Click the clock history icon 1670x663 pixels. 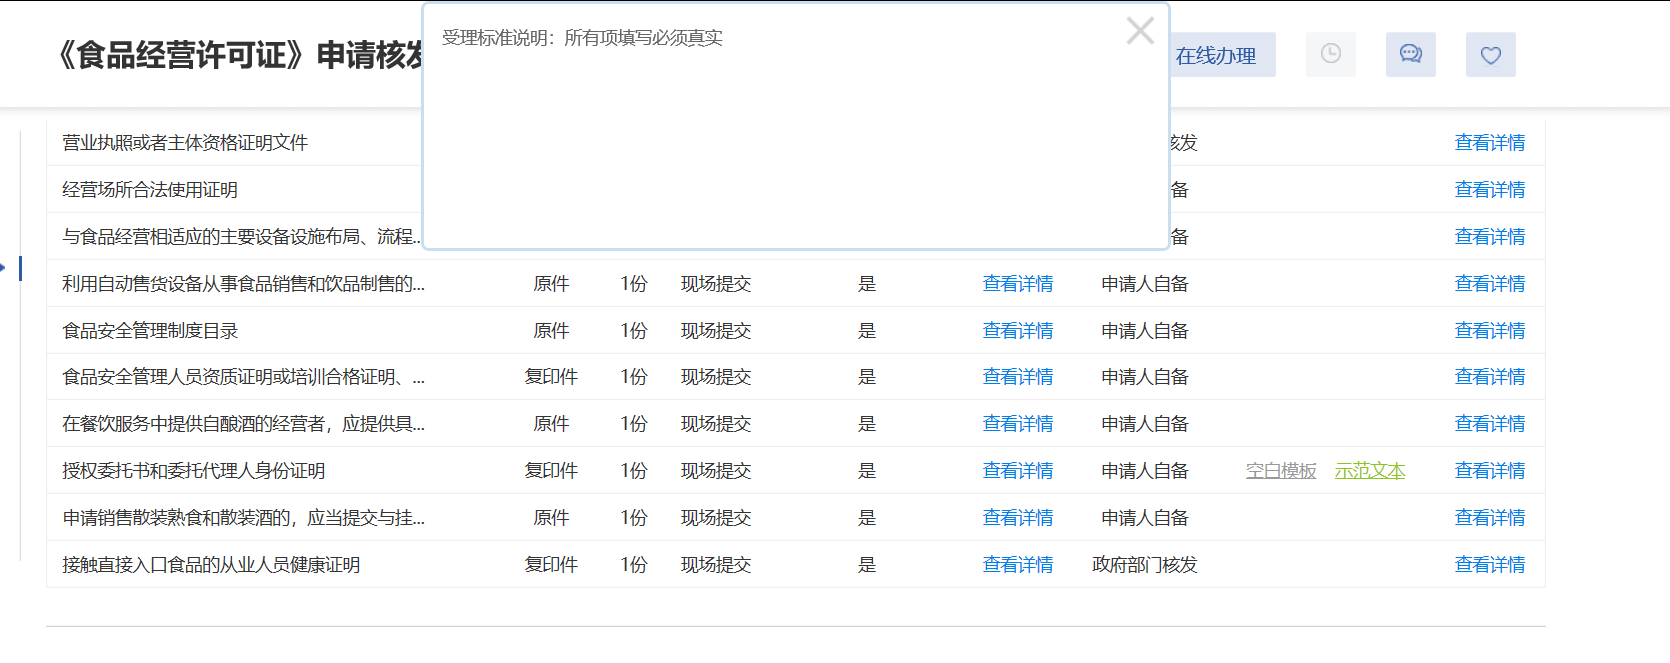click(1330, 54)
